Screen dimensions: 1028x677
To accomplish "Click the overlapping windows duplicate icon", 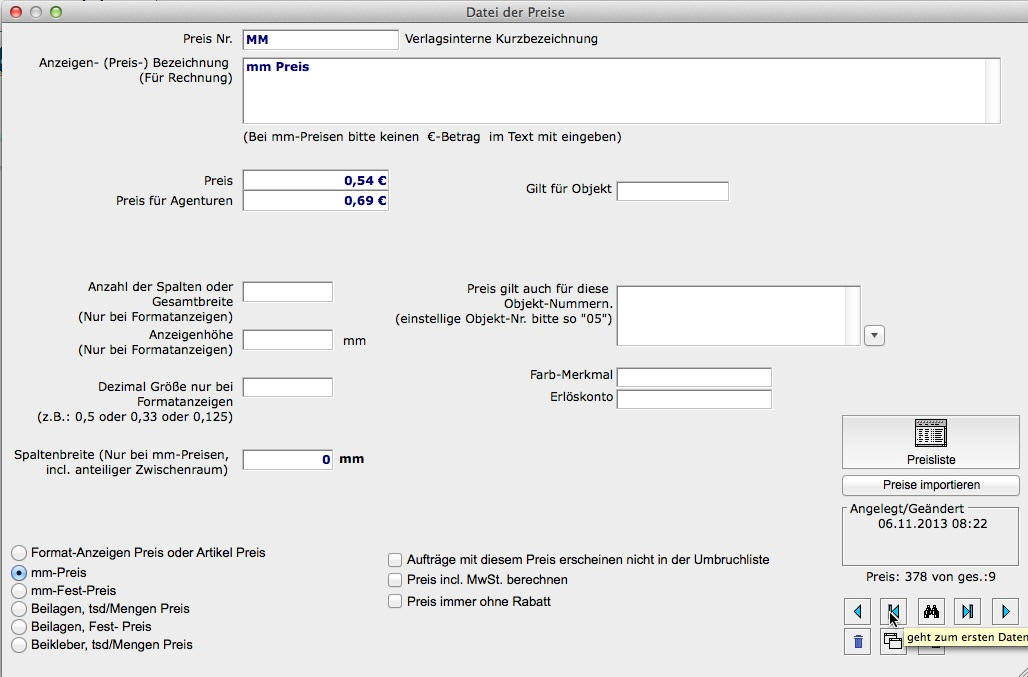I will click(x=892, y=643).
